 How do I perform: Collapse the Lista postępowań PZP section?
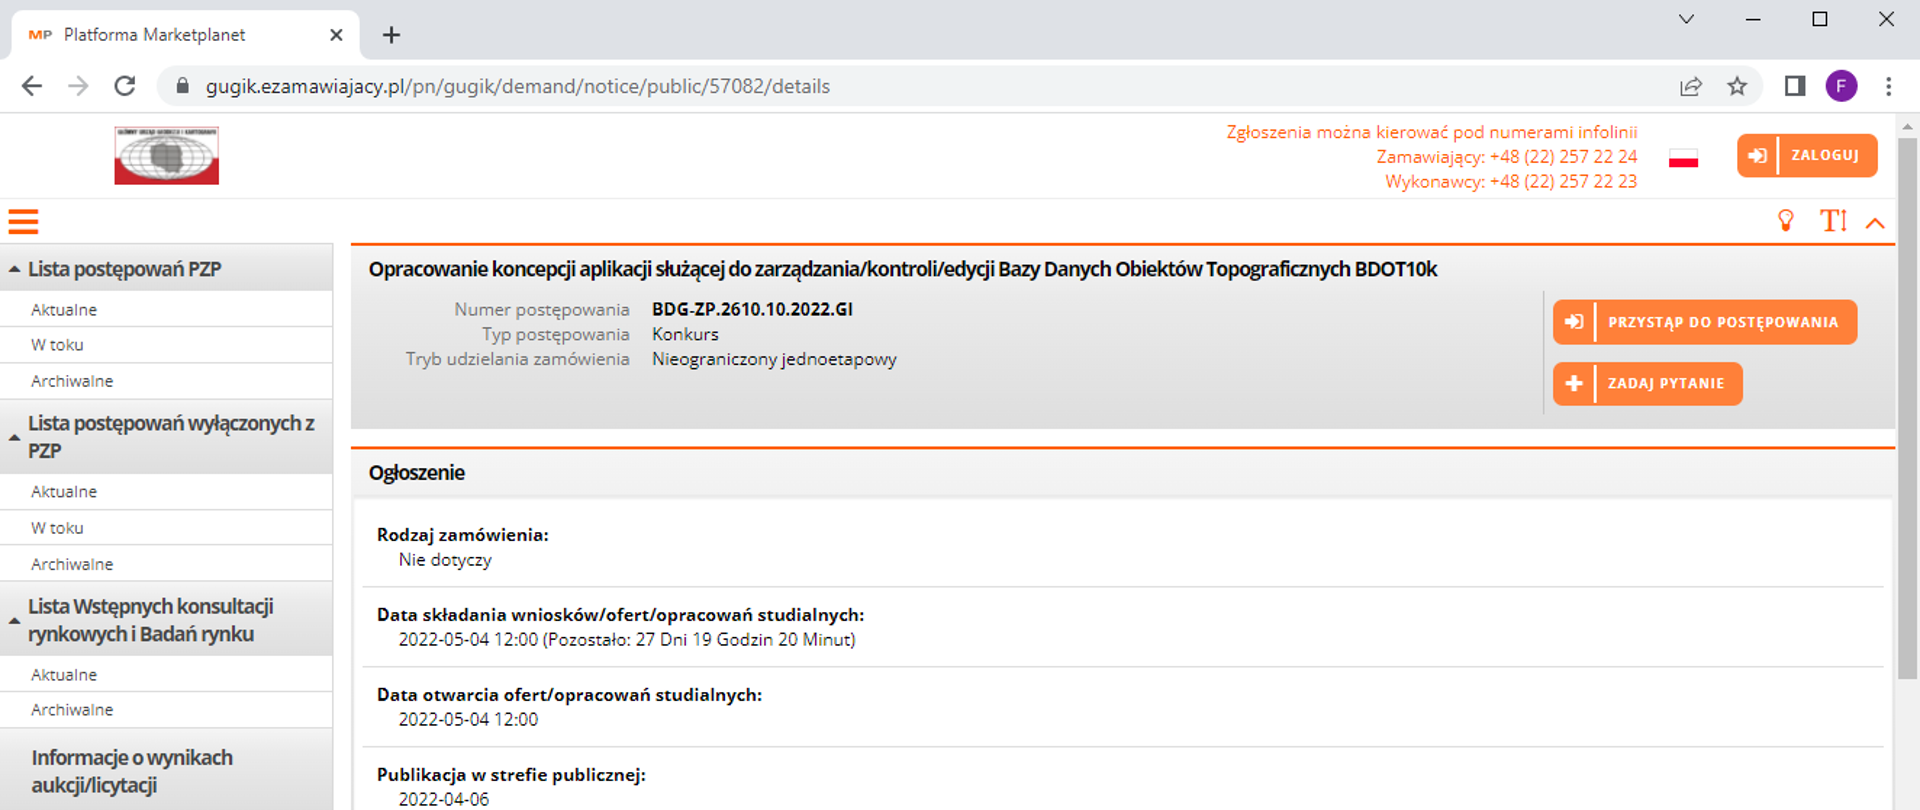coord(15,269)
